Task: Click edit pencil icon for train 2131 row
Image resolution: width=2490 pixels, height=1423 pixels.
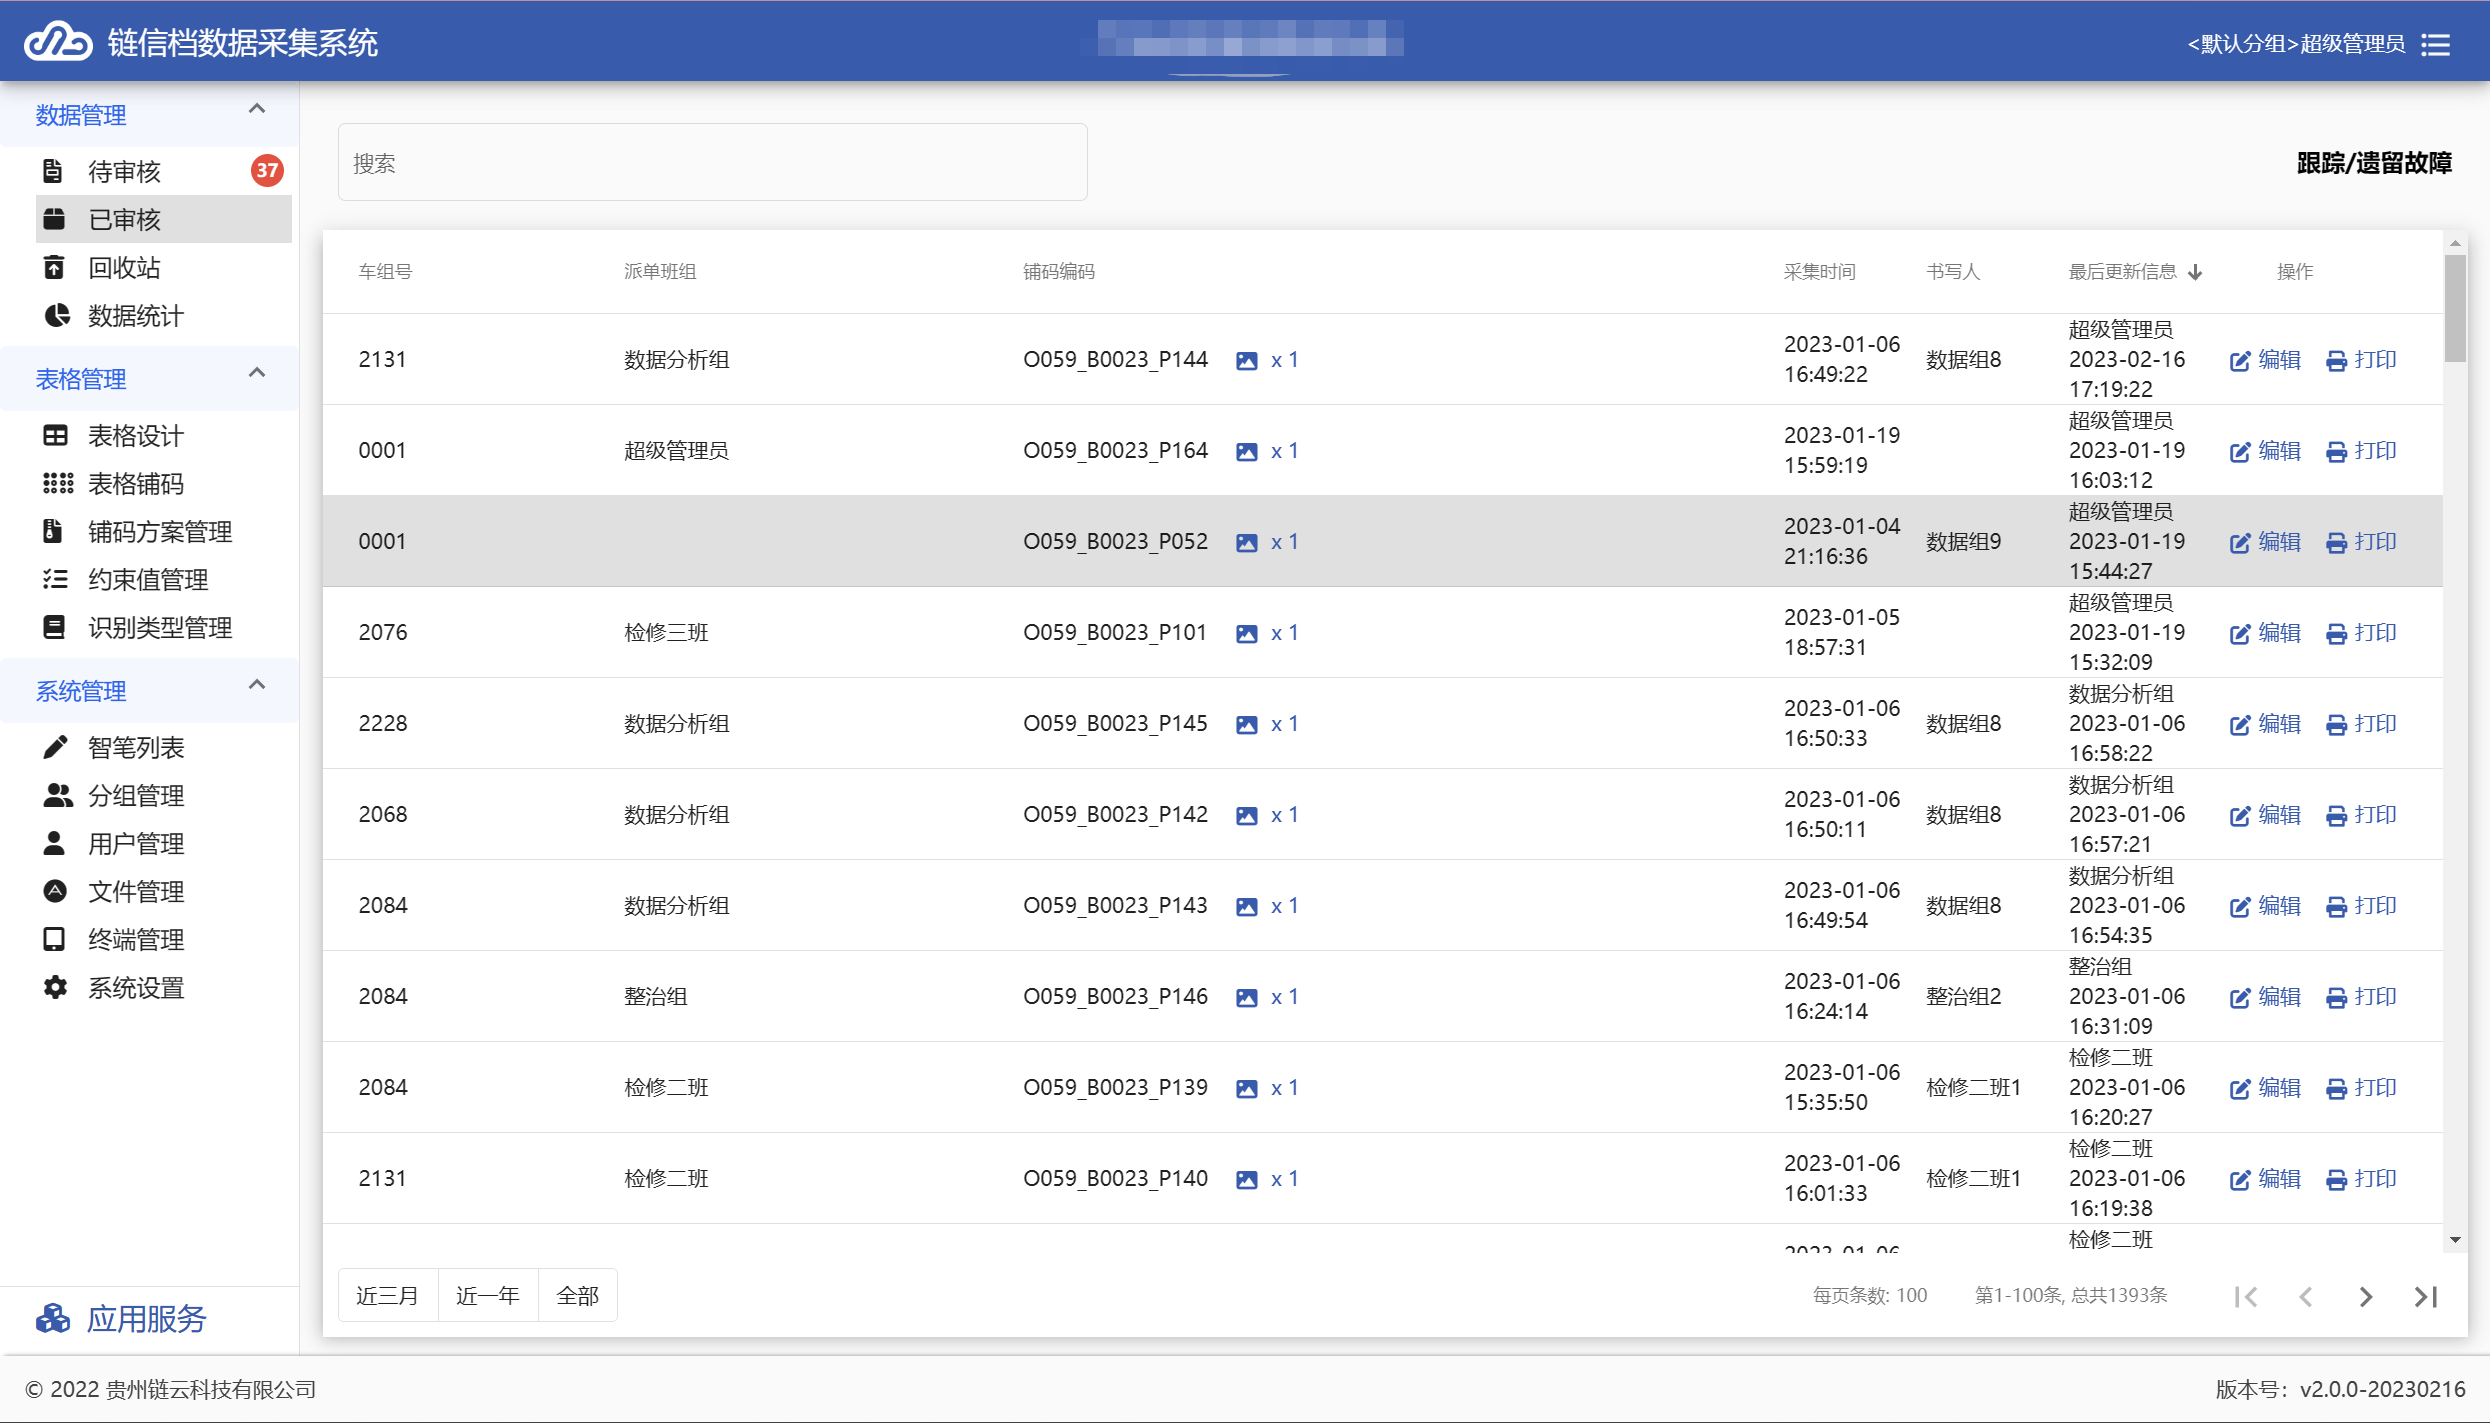Action: coord(2240,361)
